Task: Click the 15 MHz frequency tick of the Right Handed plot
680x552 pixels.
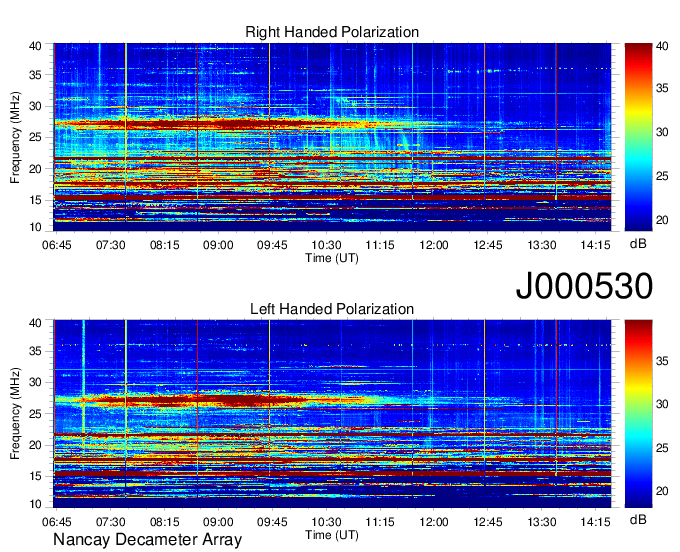Action: tap(35, 200)
